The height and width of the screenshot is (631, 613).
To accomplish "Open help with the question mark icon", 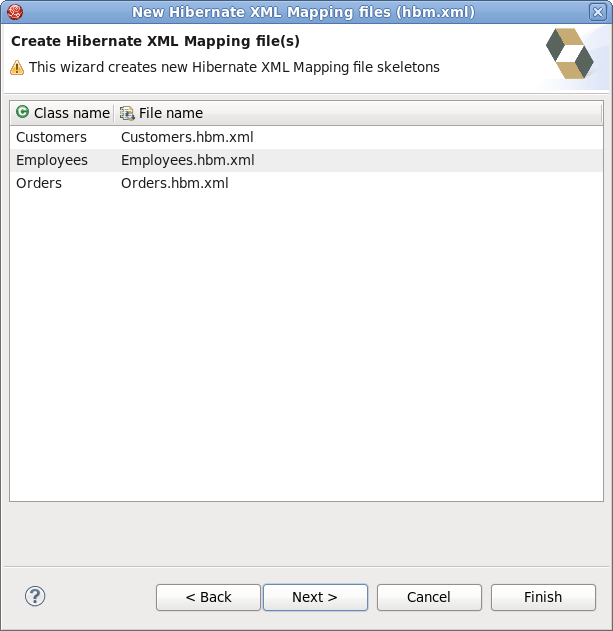I will pos(35,597).
